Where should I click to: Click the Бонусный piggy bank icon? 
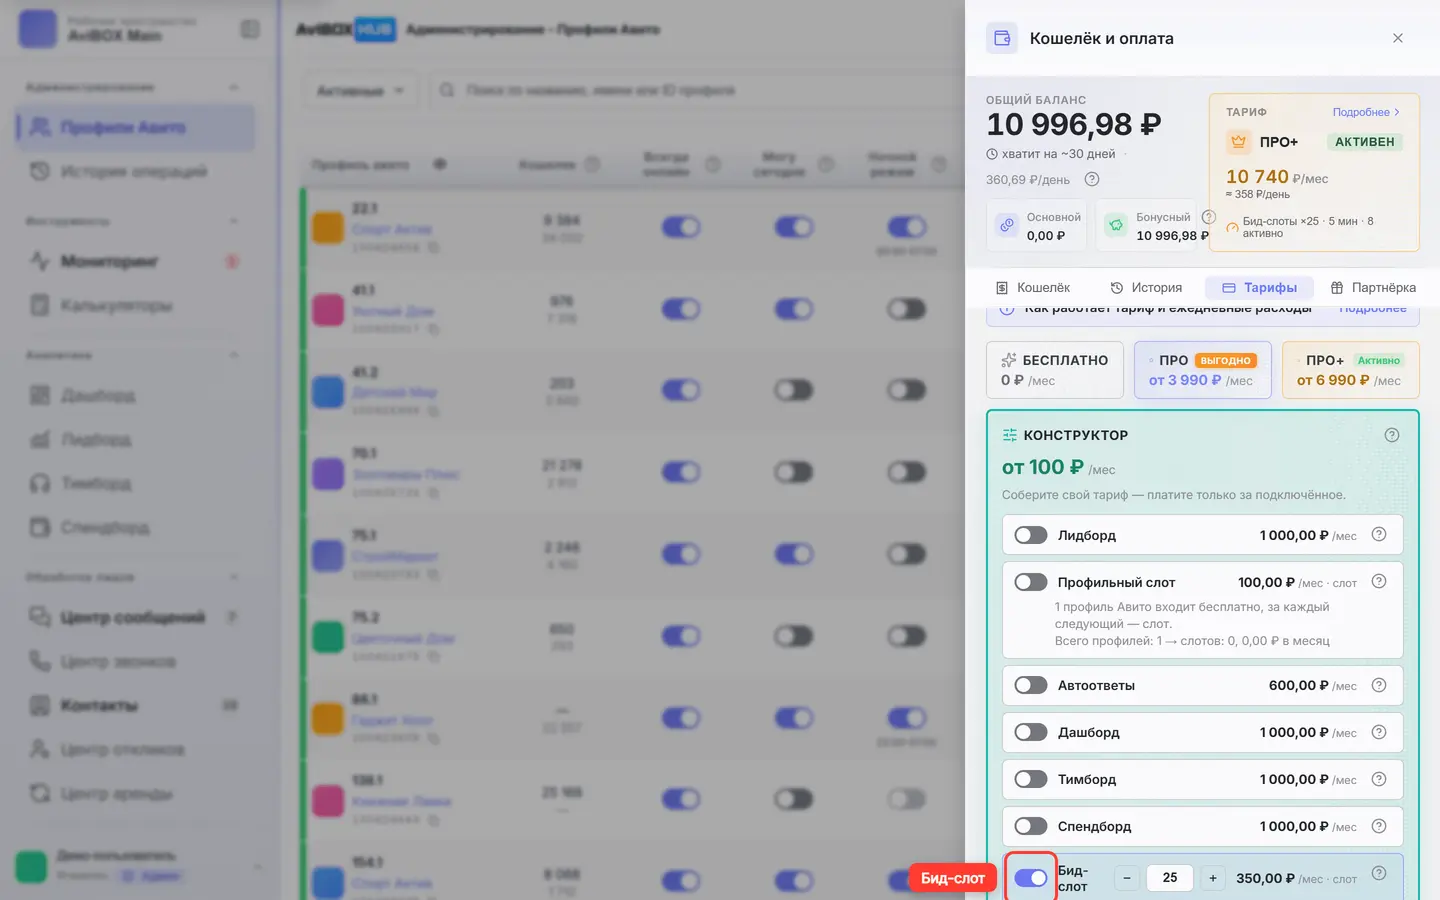[1116, 225]
